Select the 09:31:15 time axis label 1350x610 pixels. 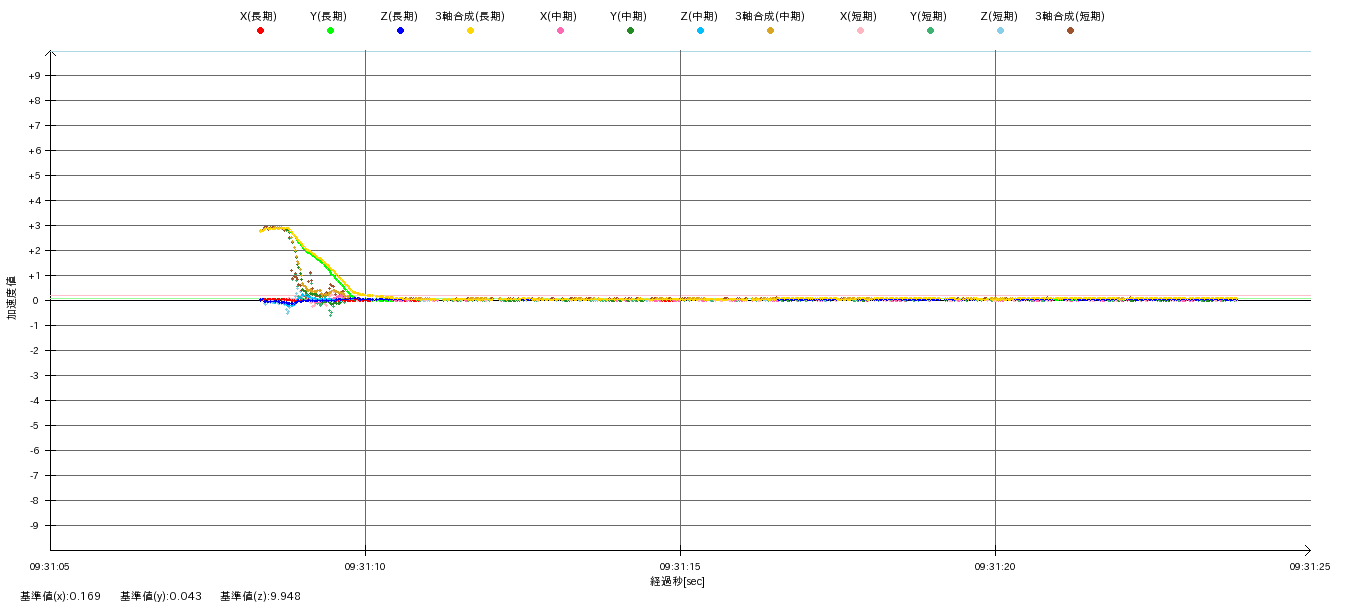click(x=680, y=566)
